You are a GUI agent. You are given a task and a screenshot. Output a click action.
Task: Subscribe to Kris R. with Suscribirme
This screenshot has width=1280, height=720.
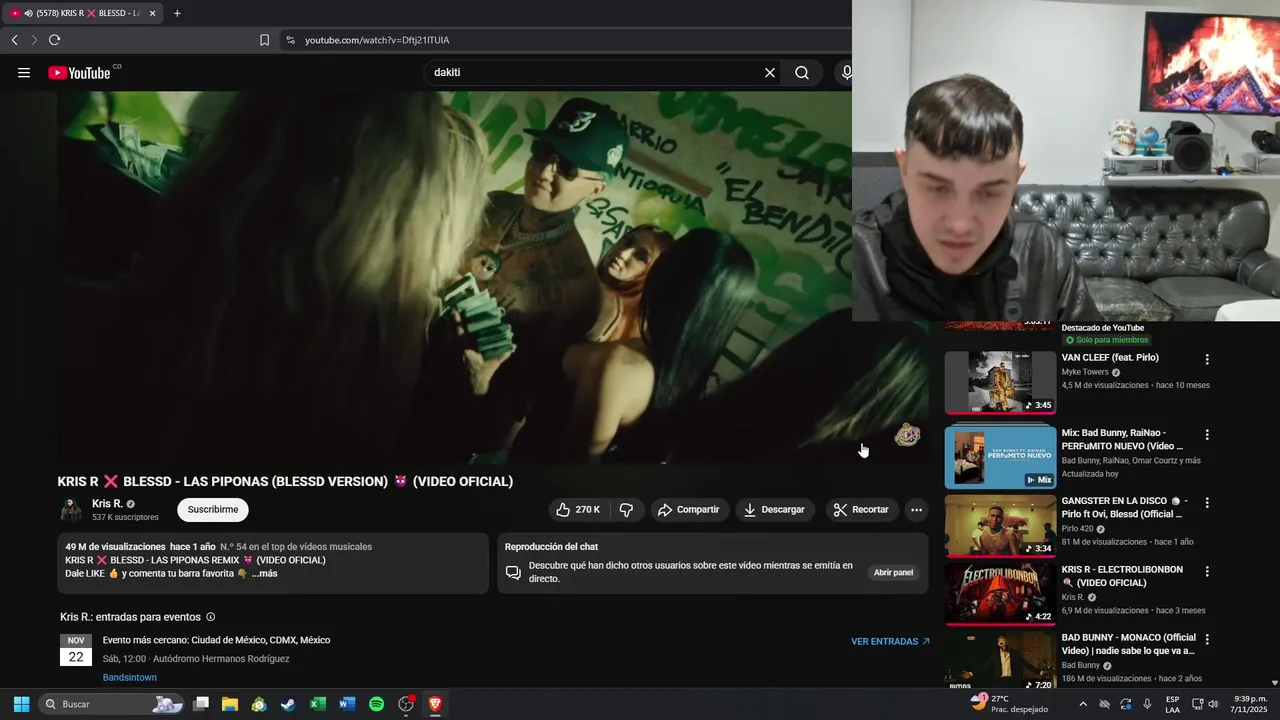(x=213, y=509)
